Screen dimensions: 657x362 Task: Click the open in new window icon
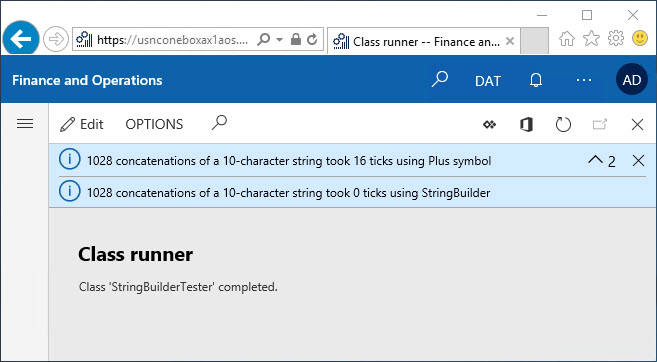click(x=600, y=124)
